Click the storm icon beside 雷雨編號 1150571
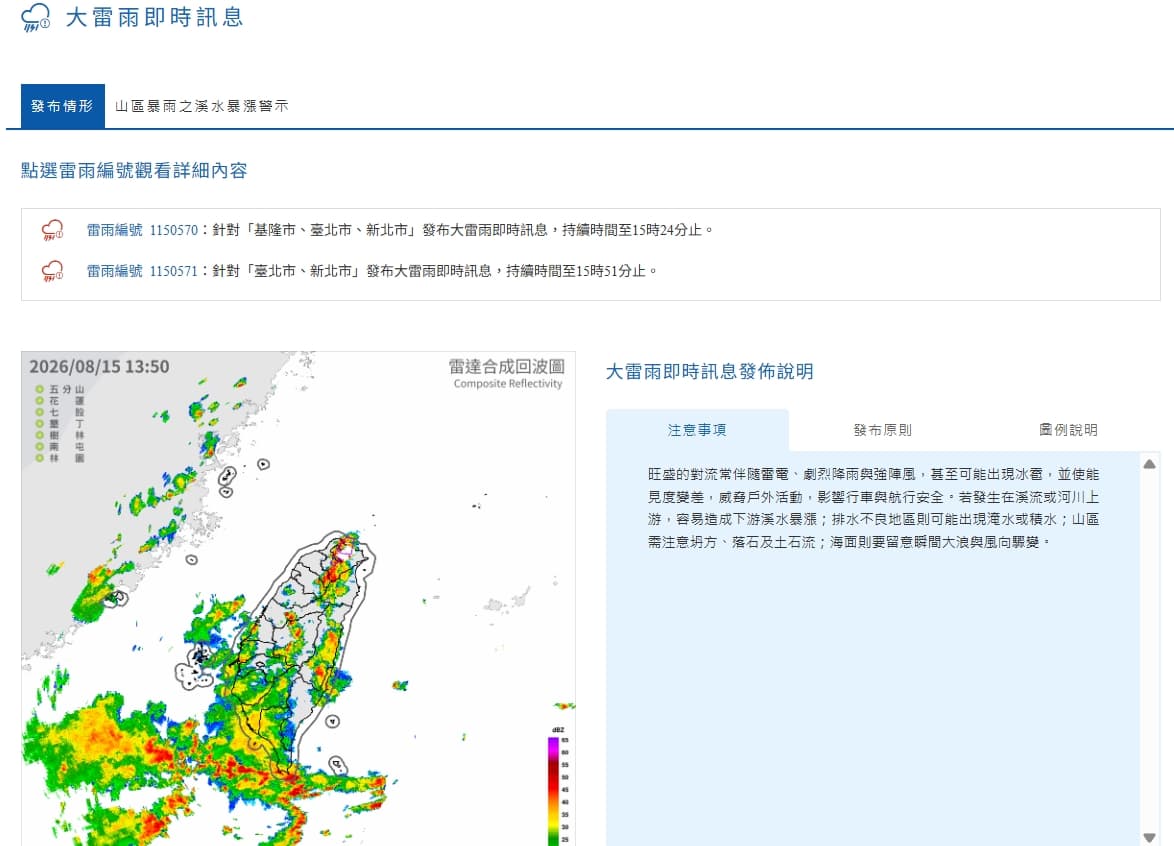Viewport: 1174px width, 846px height. click(x=52, y=271)
